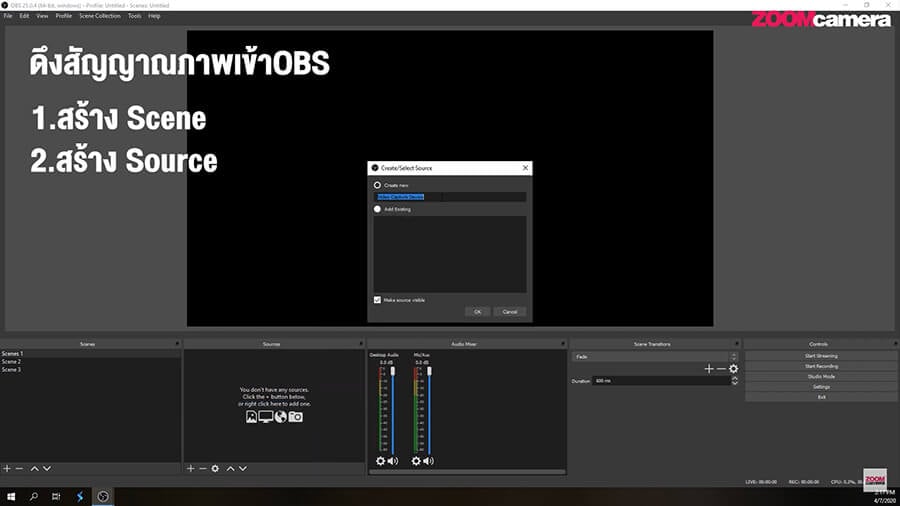Open Task View on taskbar
Screen dimensions: 900x506
click(x=56, y=497)
